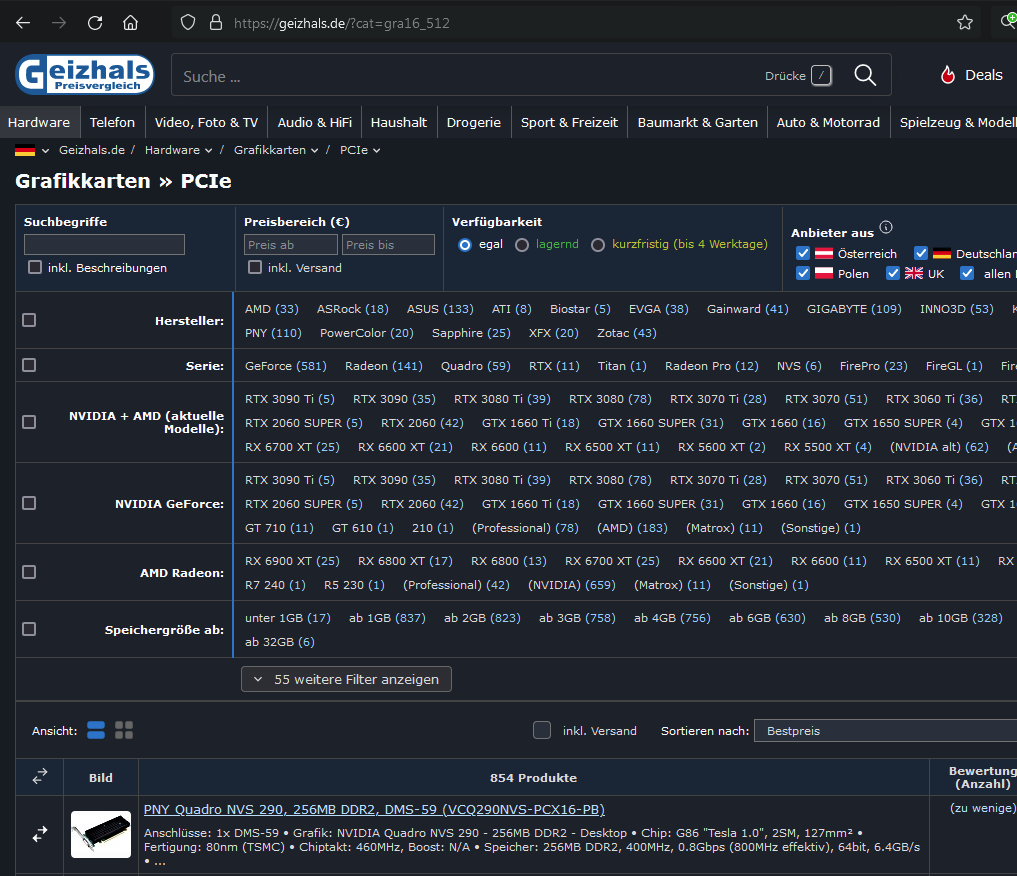Check inkl. Versand under Preisbereich
Image resolution: width=1017 pixels, height=876 pixels.
(x=255, y=267)
